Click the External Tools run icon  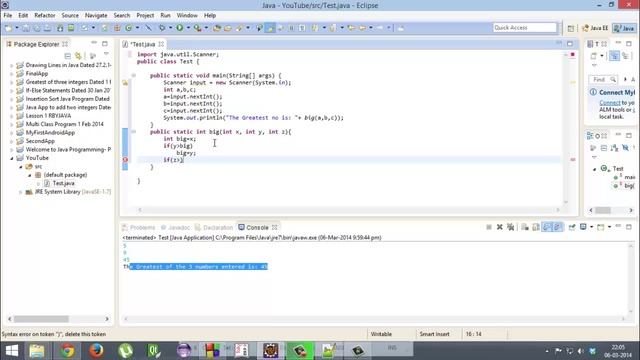(x=198, y=28)
